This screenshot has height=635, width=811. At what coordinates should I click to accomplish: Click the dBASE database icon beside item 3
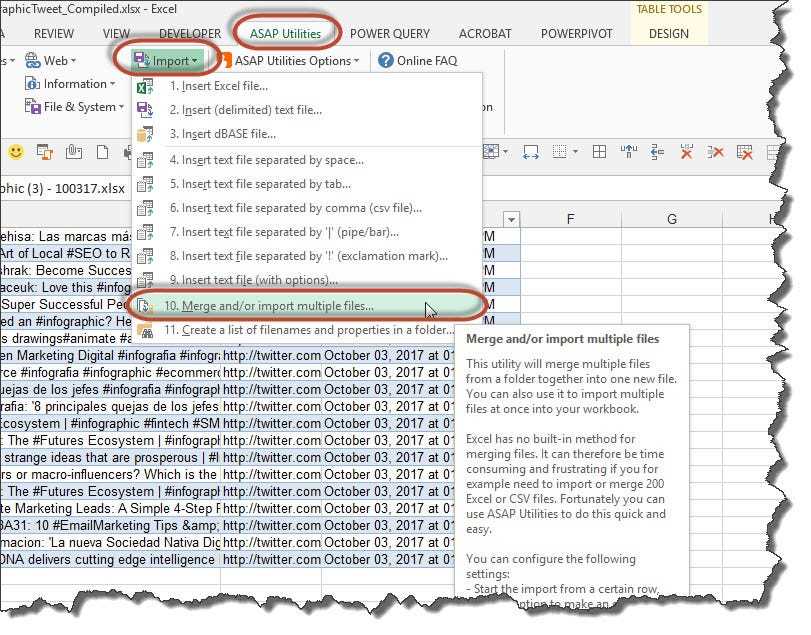[x=145, y=134]
